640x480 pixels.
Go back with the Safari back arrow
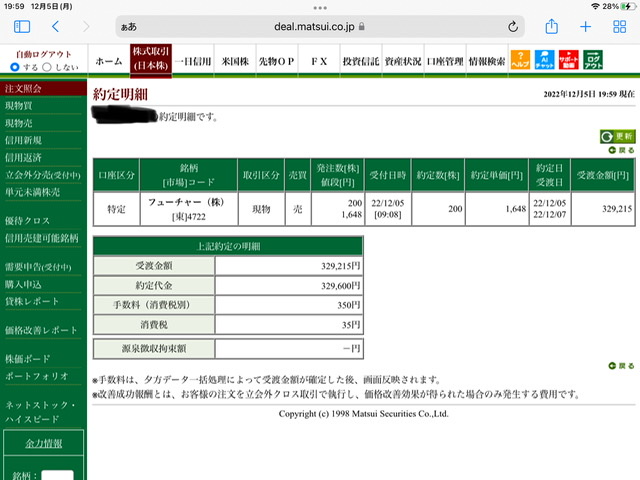click(56, 27)
